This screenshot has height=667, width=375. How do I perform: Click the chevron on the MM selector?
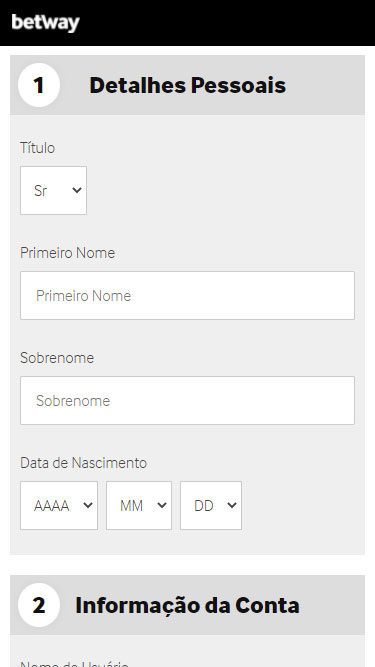(162, 505)
